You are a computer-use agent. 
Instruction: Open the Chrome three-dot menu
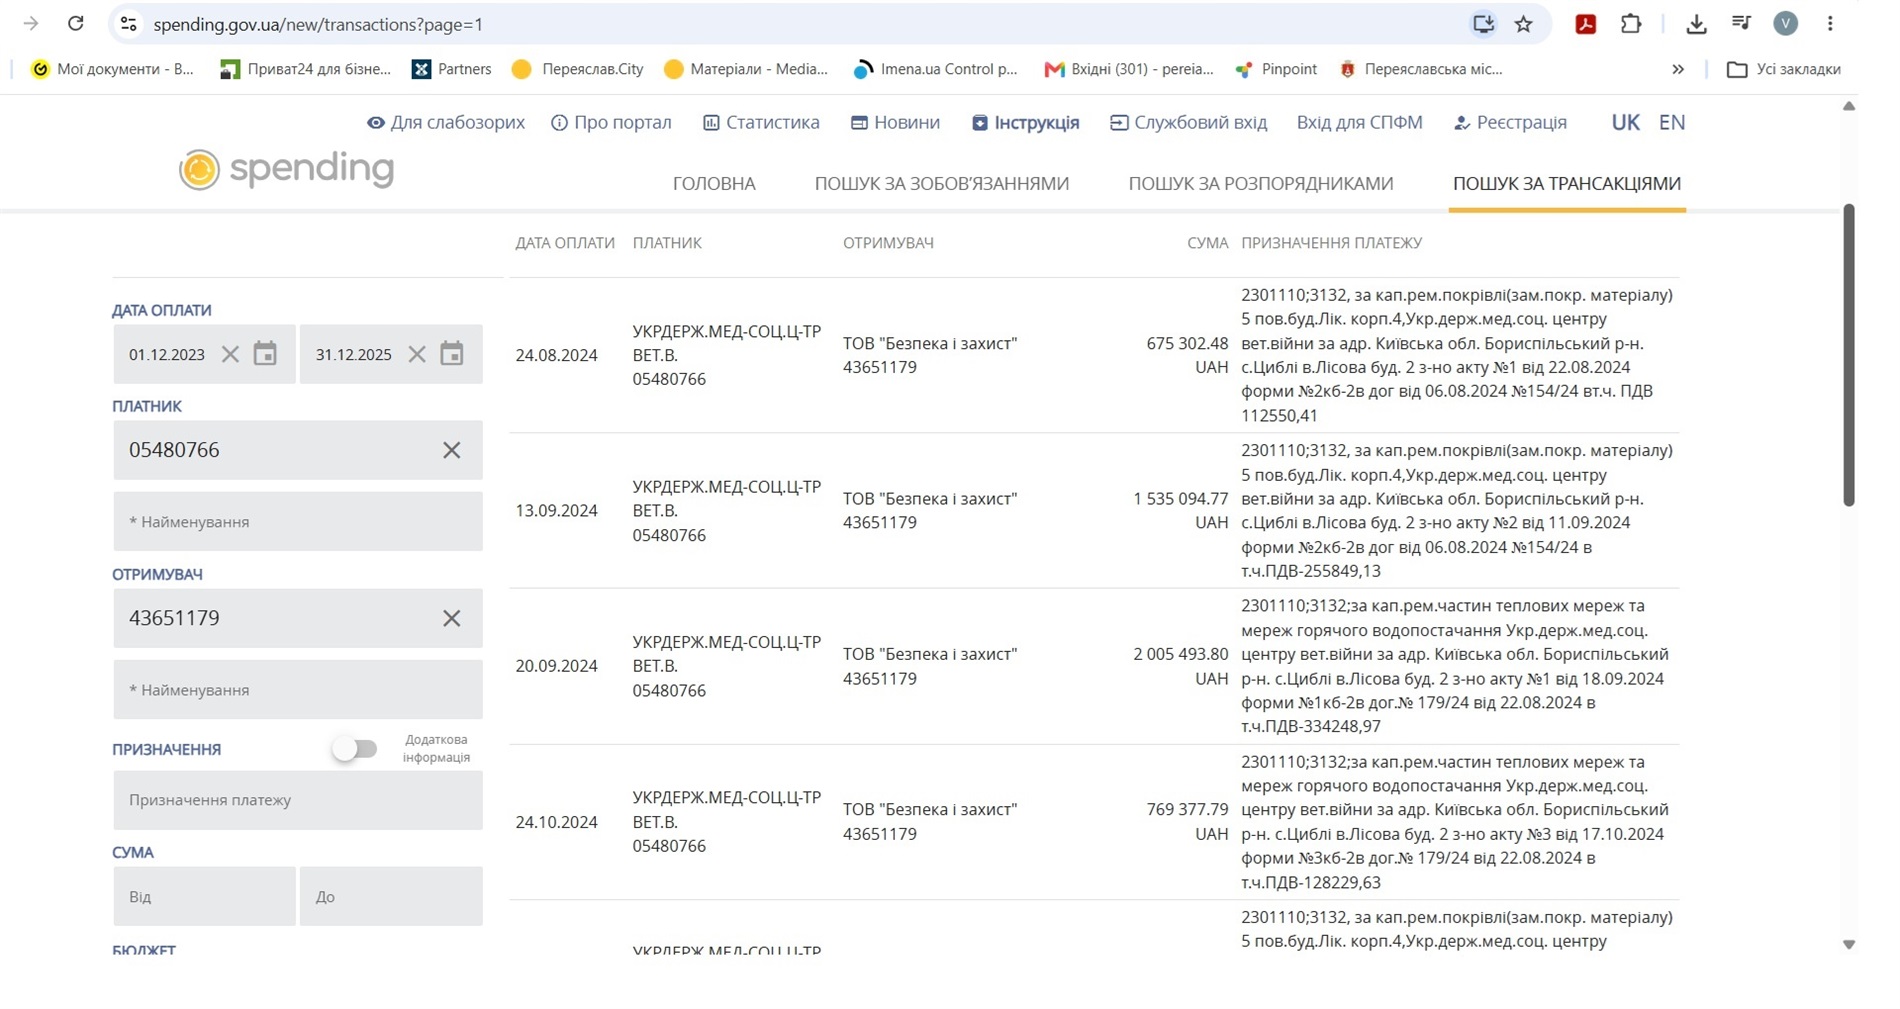tap(1830, 24)
